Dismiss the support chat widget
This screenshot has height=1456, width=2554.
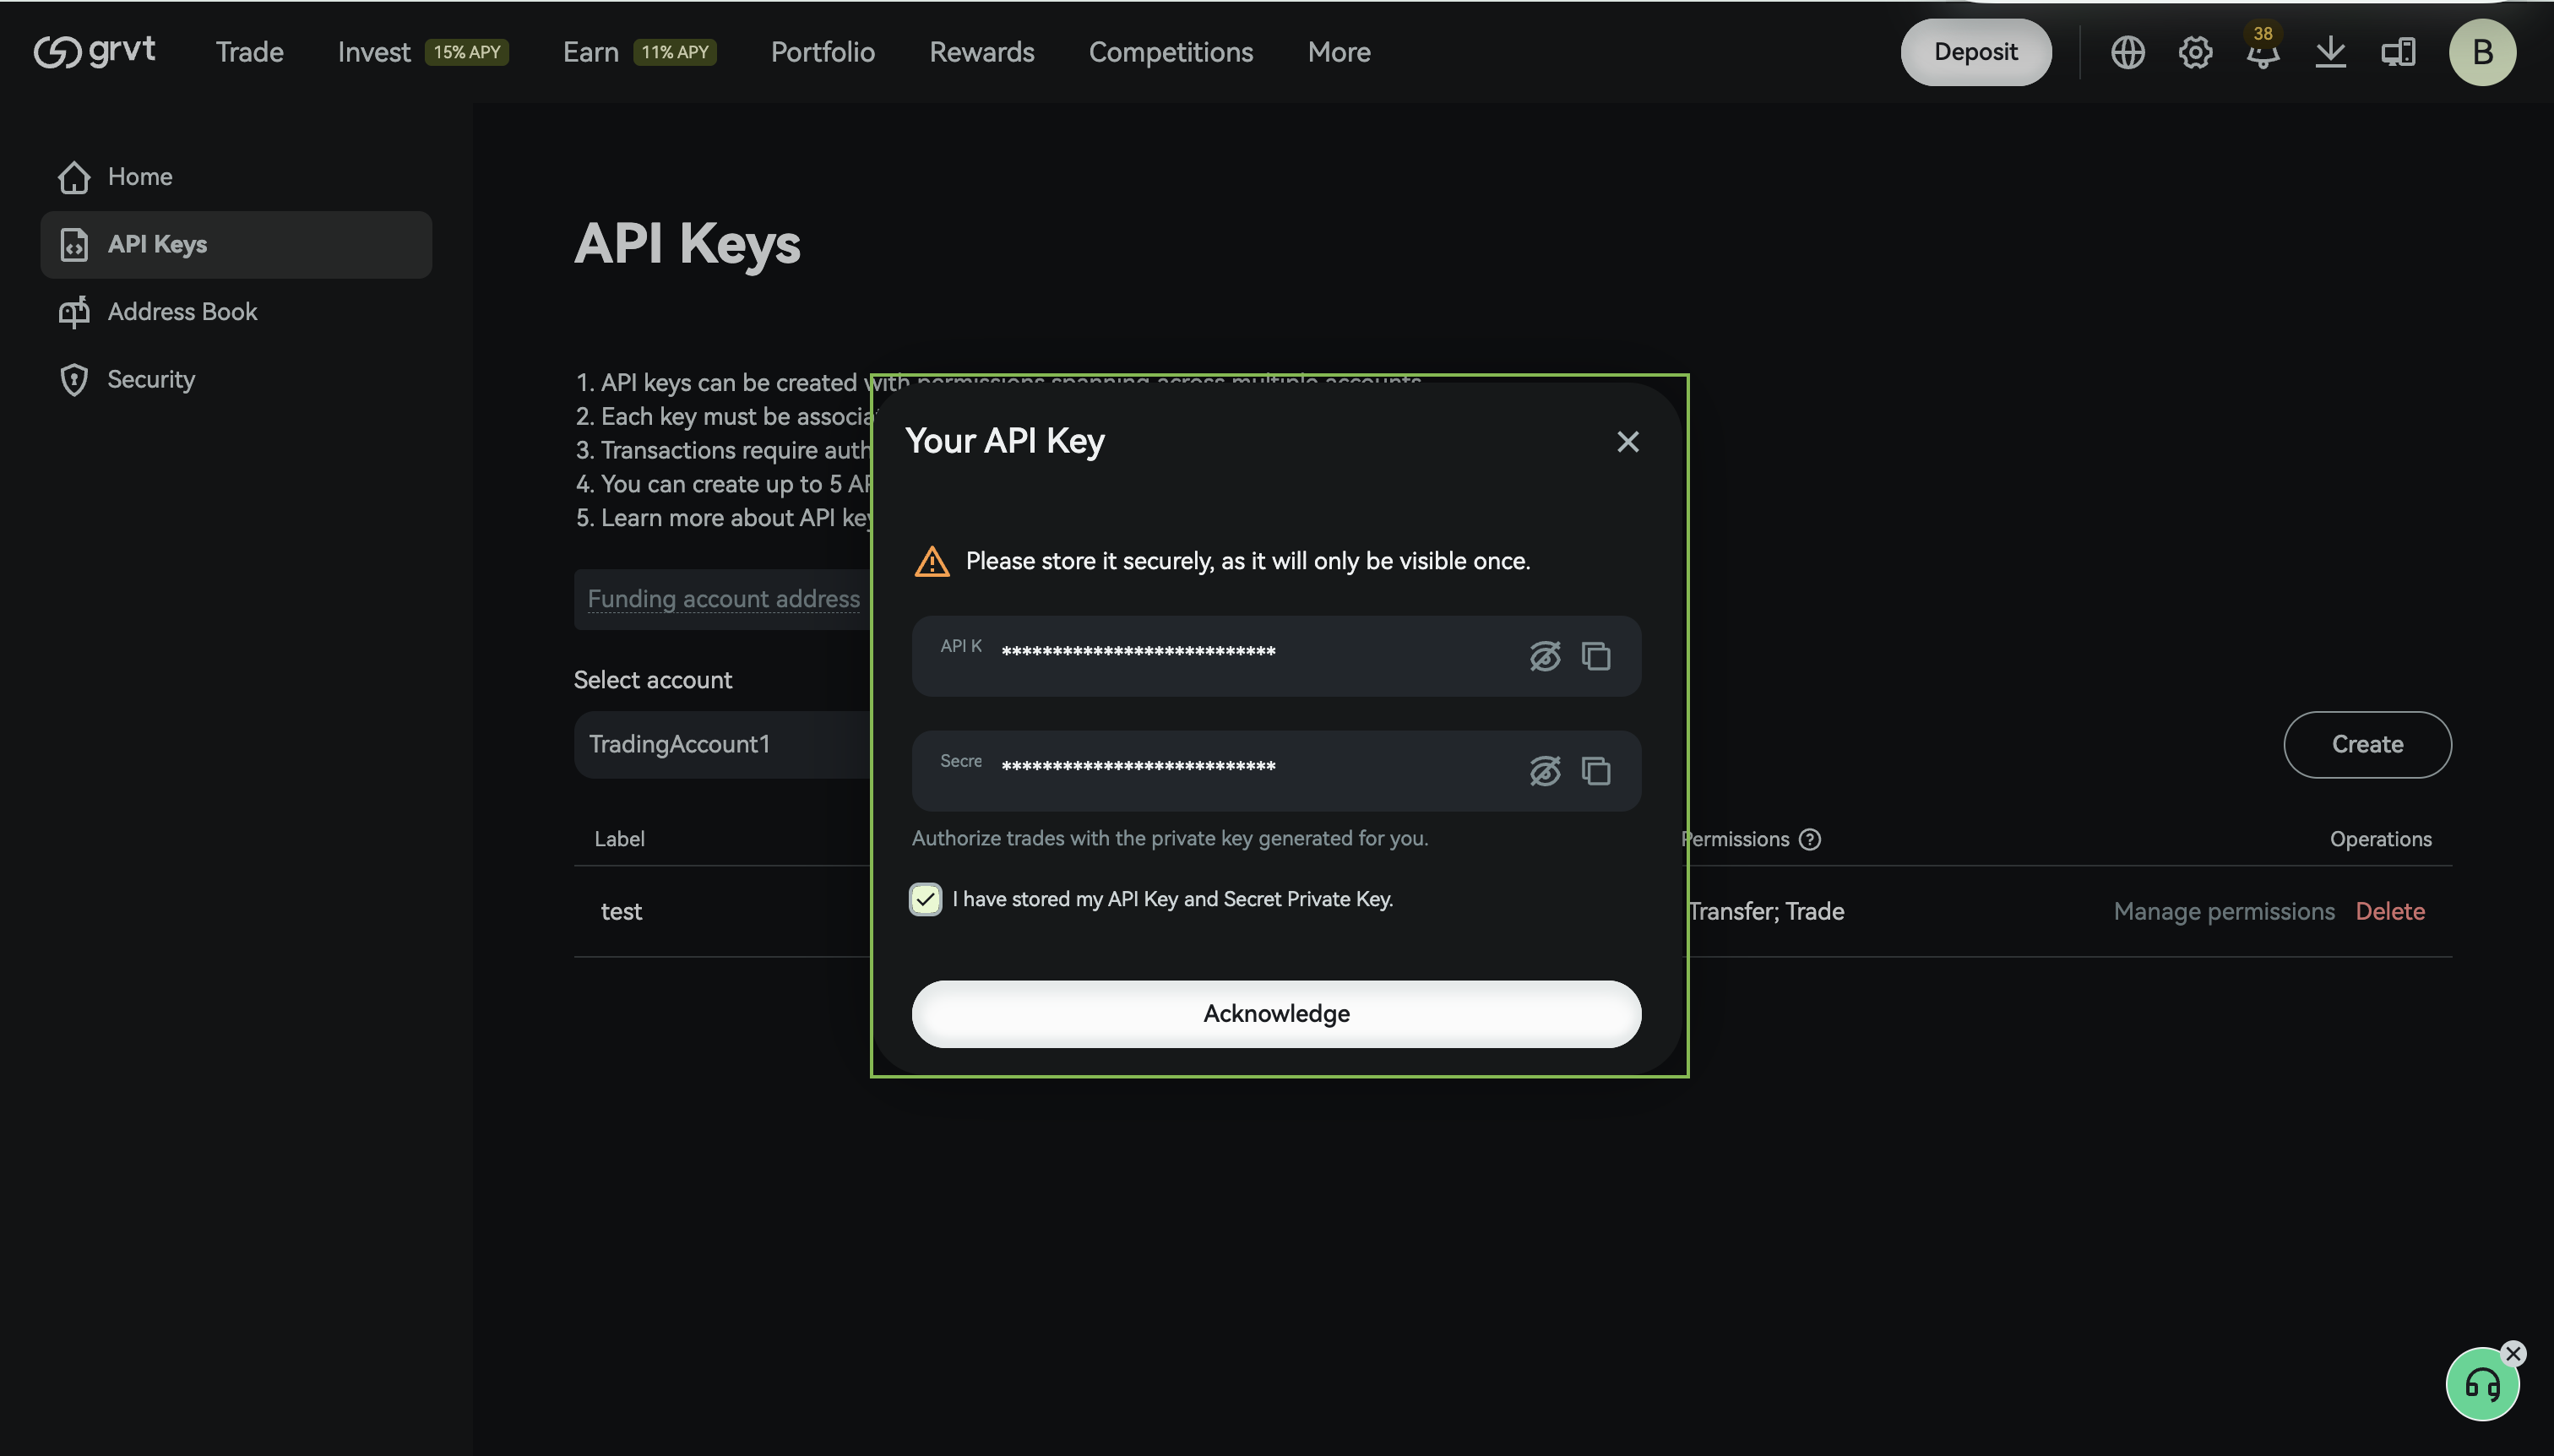pos(2512,1354)
